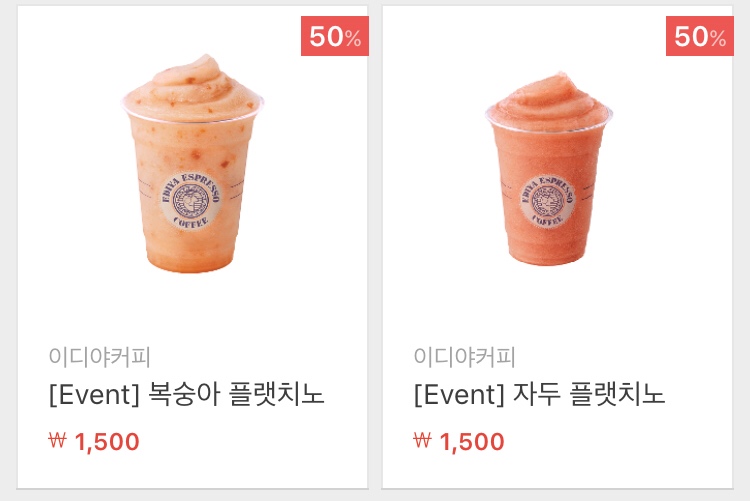Screen dimensions: 750x501
Task: Click the Ediya Espresso logo on peach cup
Action: [x=191, y=200]
